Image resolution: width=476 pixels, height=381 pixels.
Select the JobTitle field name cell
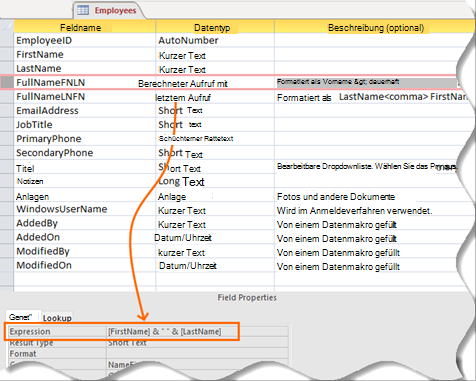84,124
